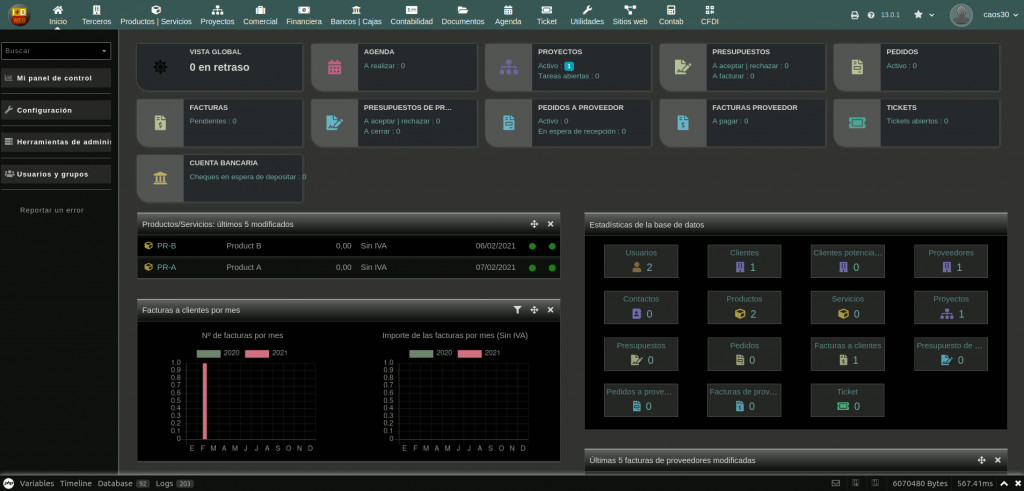Image resolution: width=1024 pixels, height=491 pixels.
Task: Click Reportar un error link
Action: click(52, 210)
